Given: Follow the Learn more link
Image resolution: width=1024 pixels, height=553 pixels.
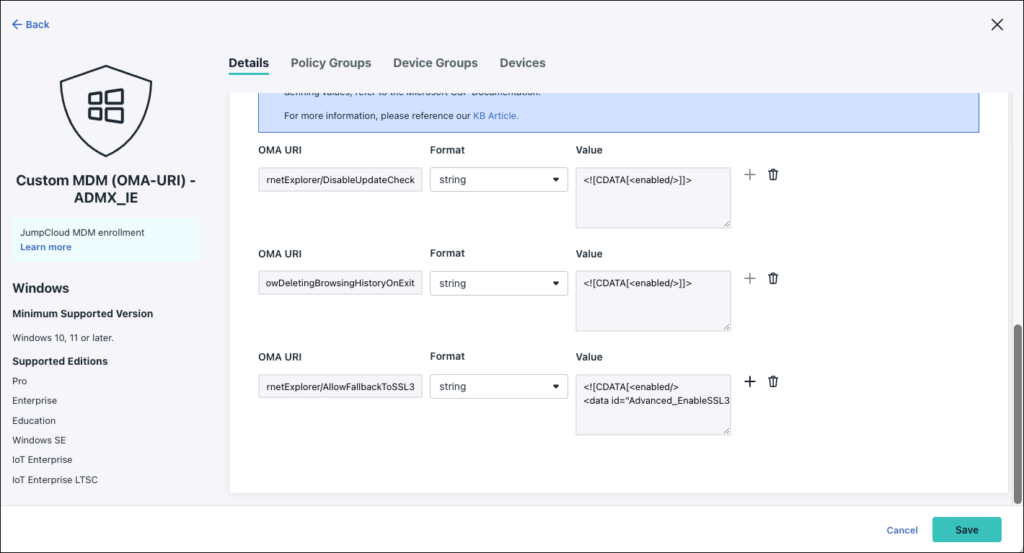Looking at the screenshot, I should 46,247.
